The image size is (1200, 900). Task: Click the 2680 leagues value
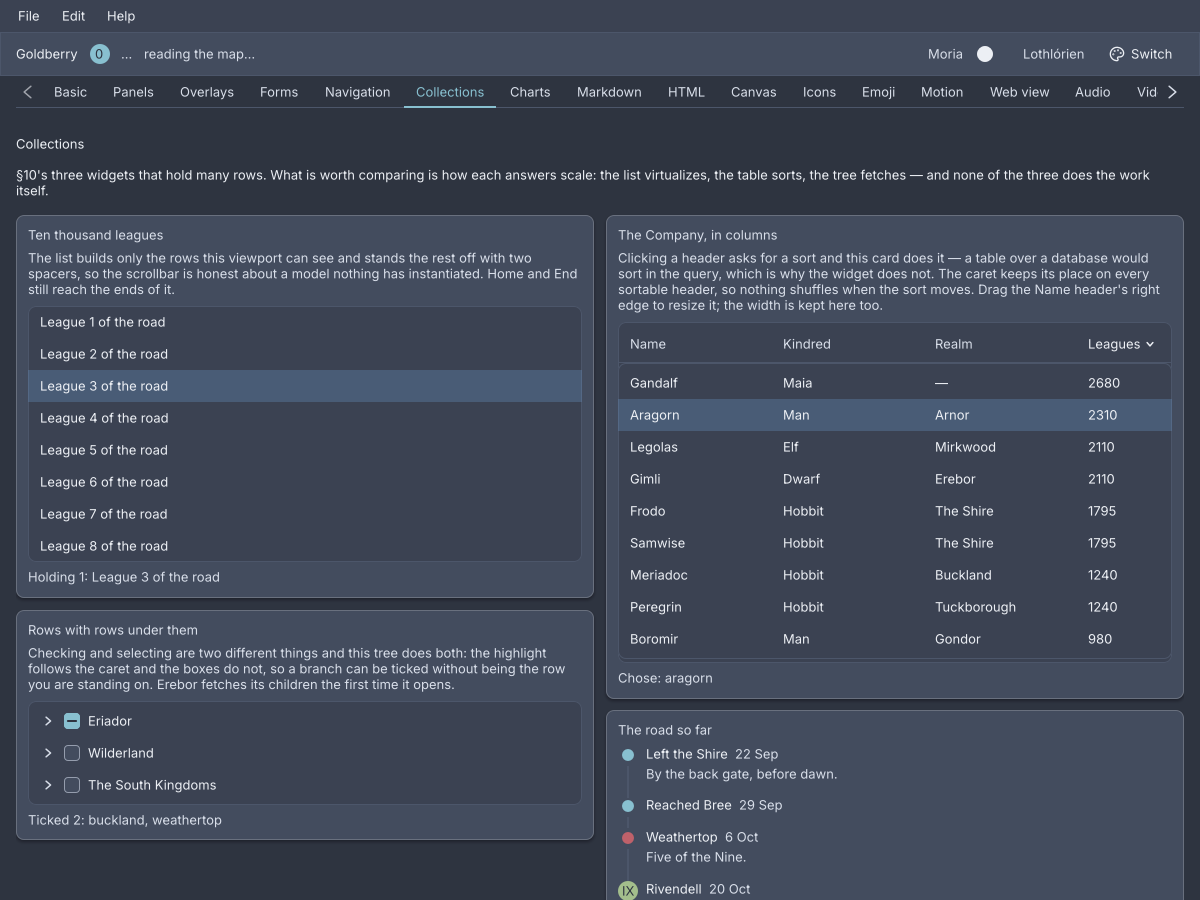click(1104, 383)
